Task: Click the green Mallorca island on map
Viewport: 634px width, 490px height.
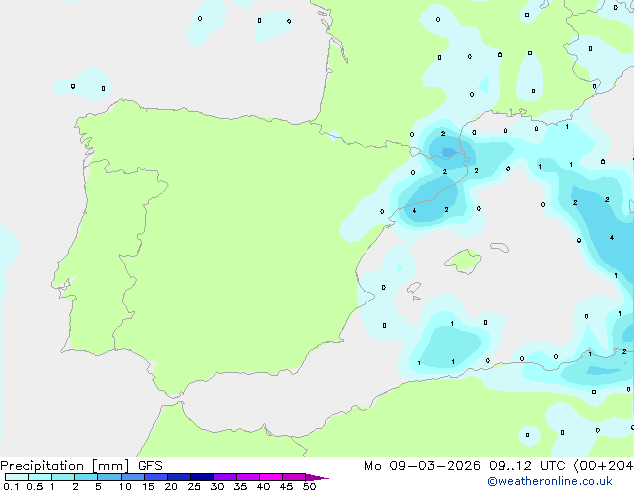Action: click(x=464, y=261)
